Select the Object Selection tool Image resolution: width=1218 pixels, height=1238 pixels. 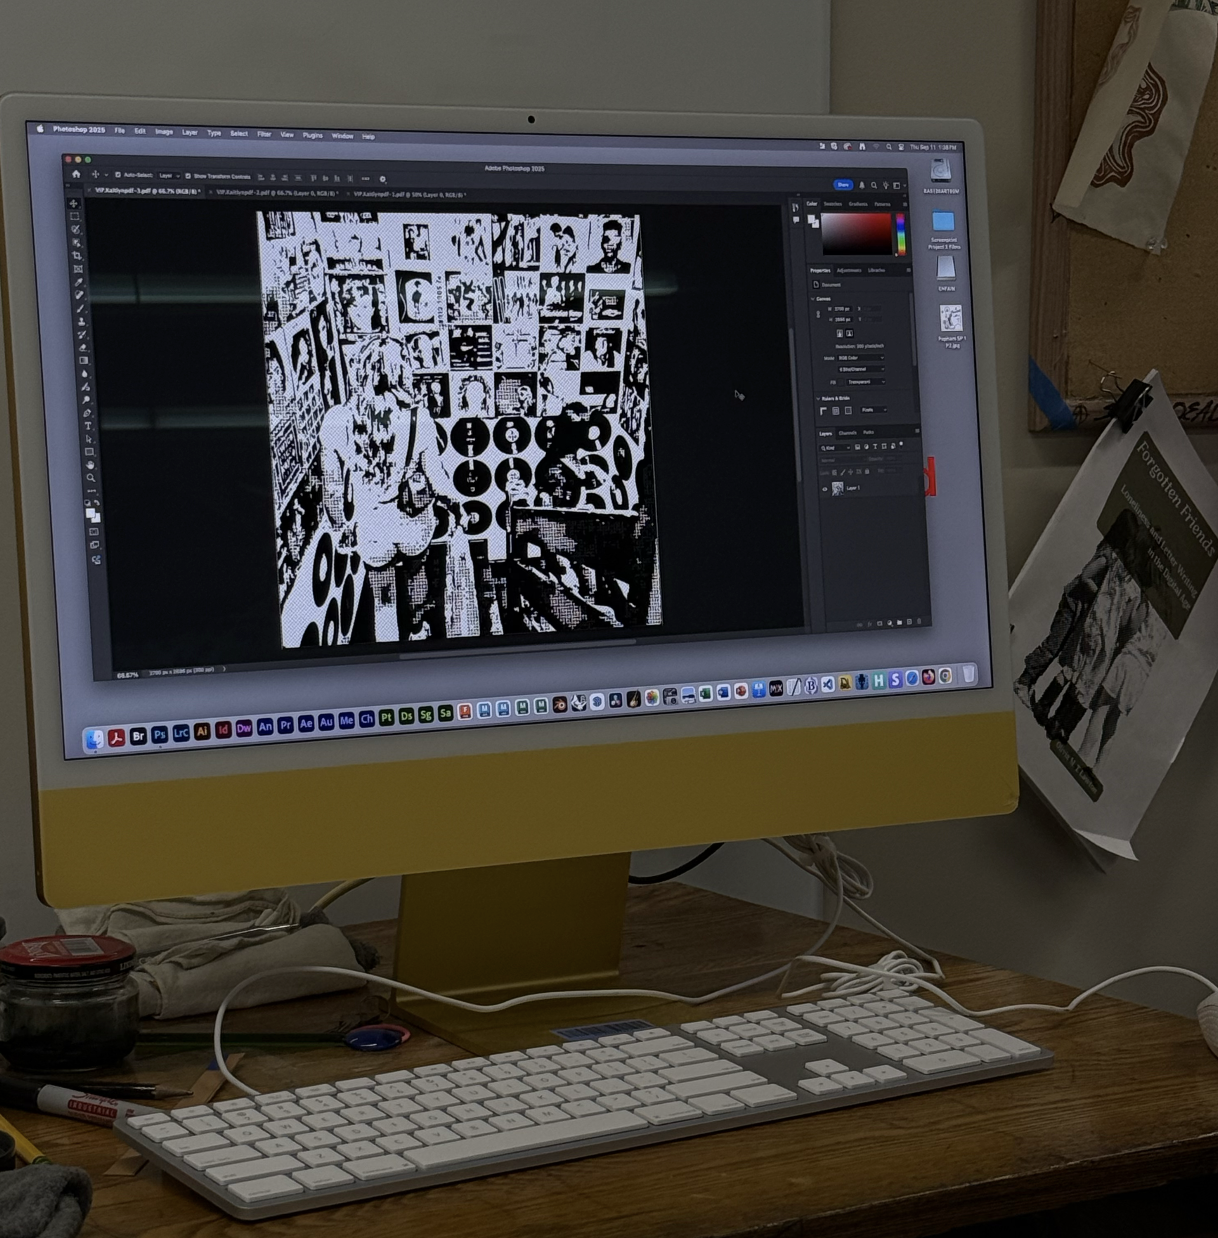point(76,242)
